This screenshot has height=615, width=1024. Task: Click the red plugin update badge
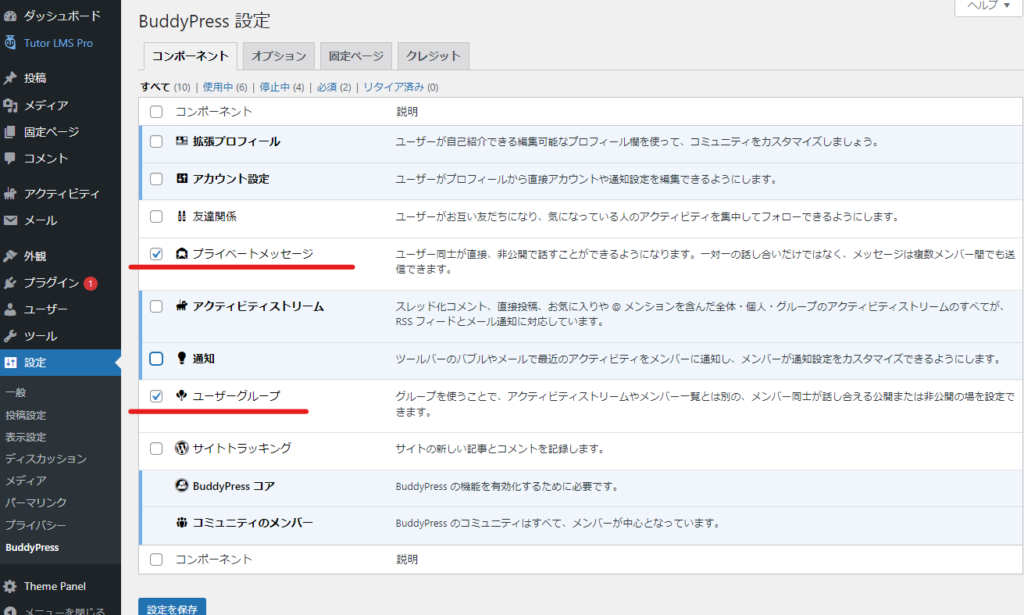point(90,283)
